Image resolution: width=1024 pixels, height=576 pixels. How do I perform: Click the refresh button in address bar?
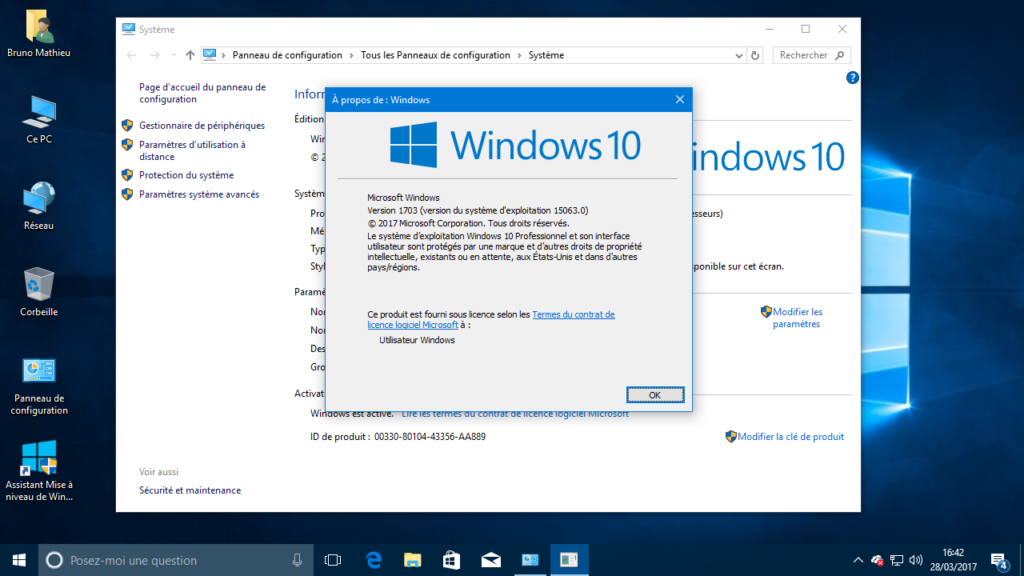coord(755,56)
